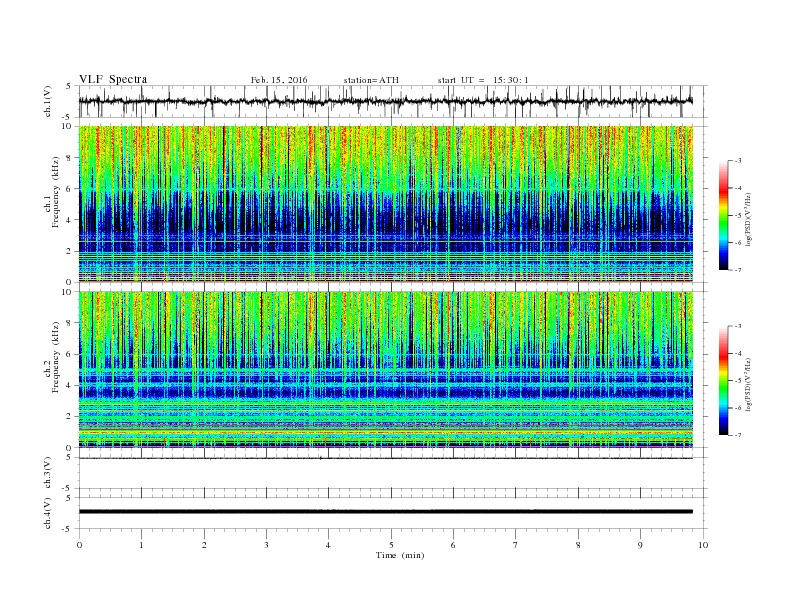The width and height of the screenshot is (792, 612).
Task: Click the "3" tick label on the time axis
Action: pyautogui.click(x=266, y=545)
